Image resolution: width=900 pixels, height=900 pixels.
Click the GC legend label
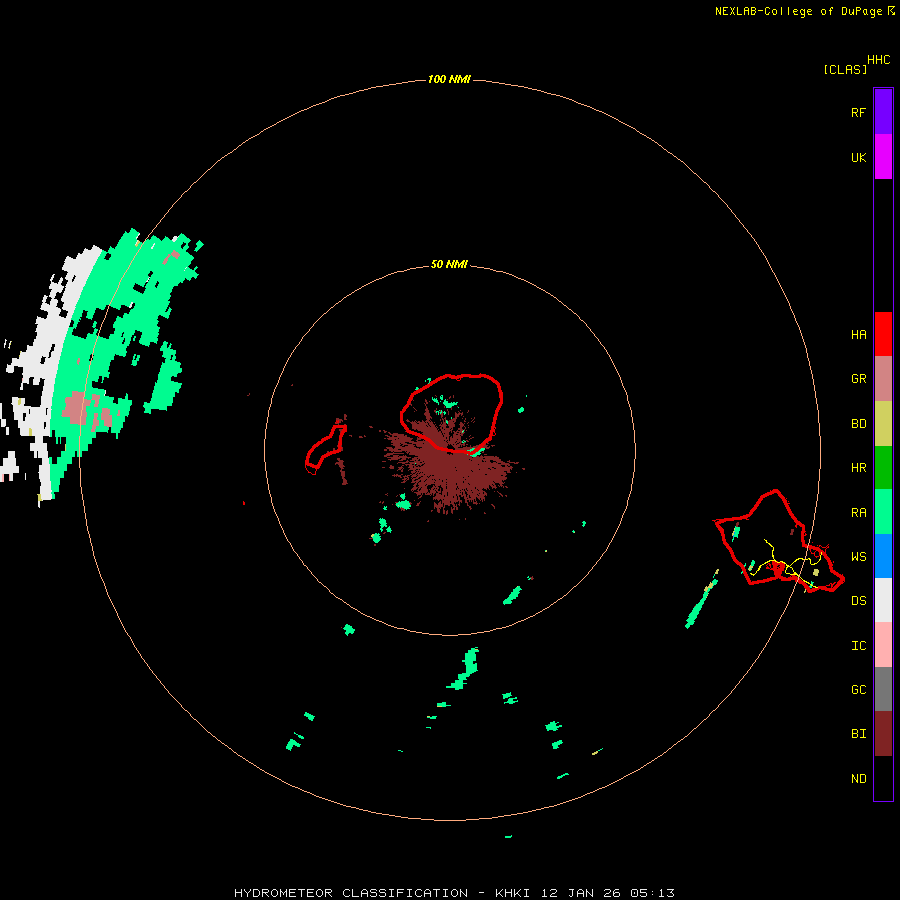coord(858,689)
